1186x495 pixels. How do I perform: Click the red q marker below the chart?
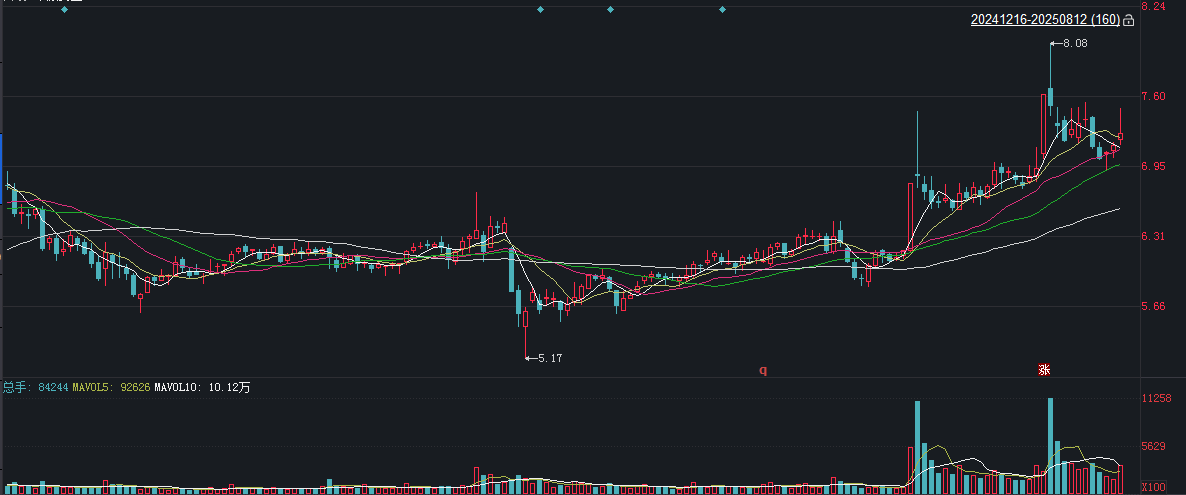click(763, 370)
